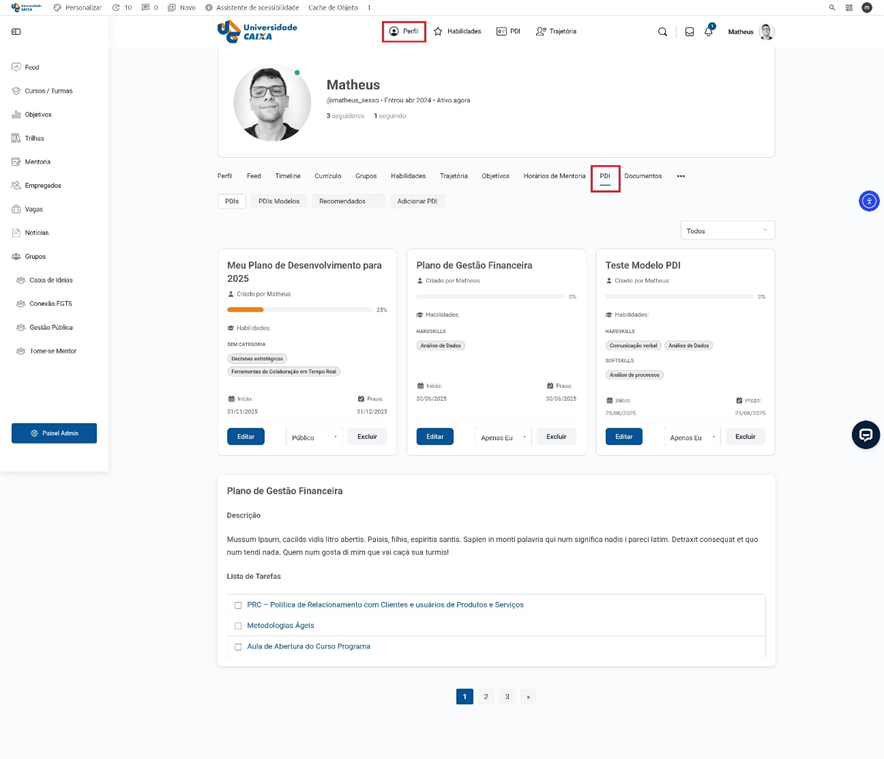Collapse the sidebar using panel toggle icon
The height and width of the screenshot is (759, 884).
16,32
